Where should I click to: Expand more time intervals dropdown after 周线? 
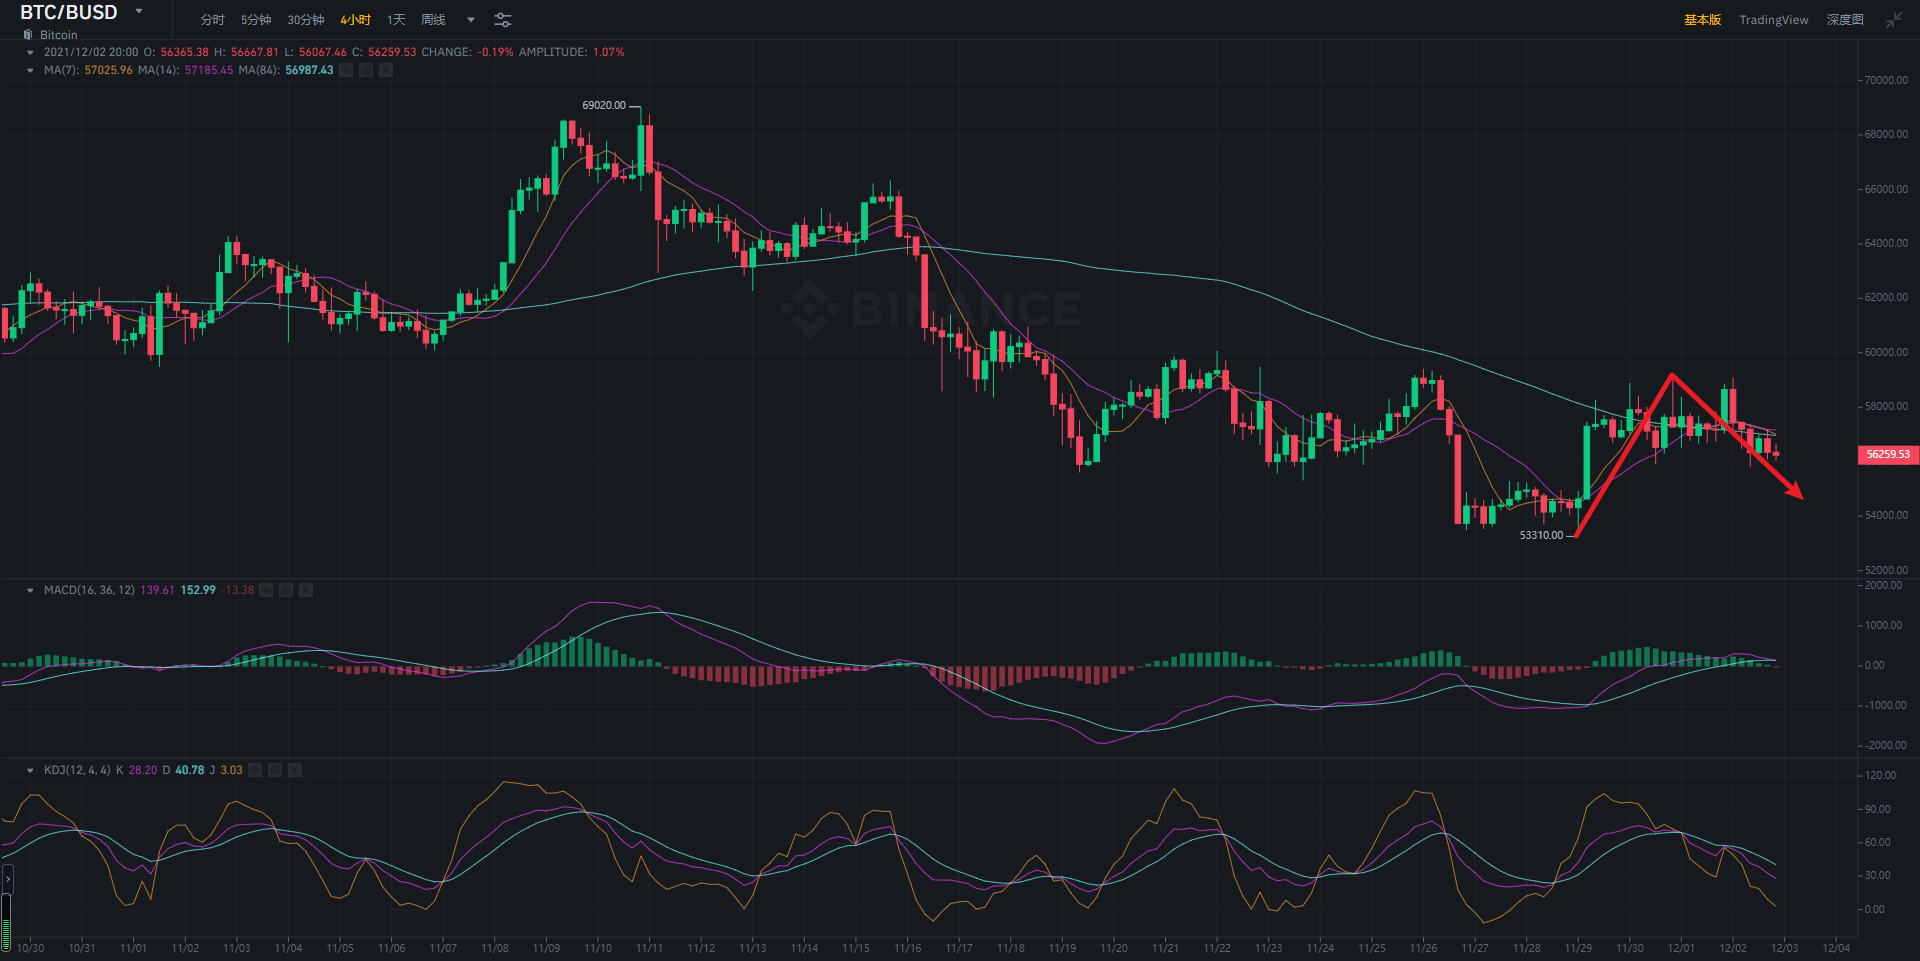point(471,20)
